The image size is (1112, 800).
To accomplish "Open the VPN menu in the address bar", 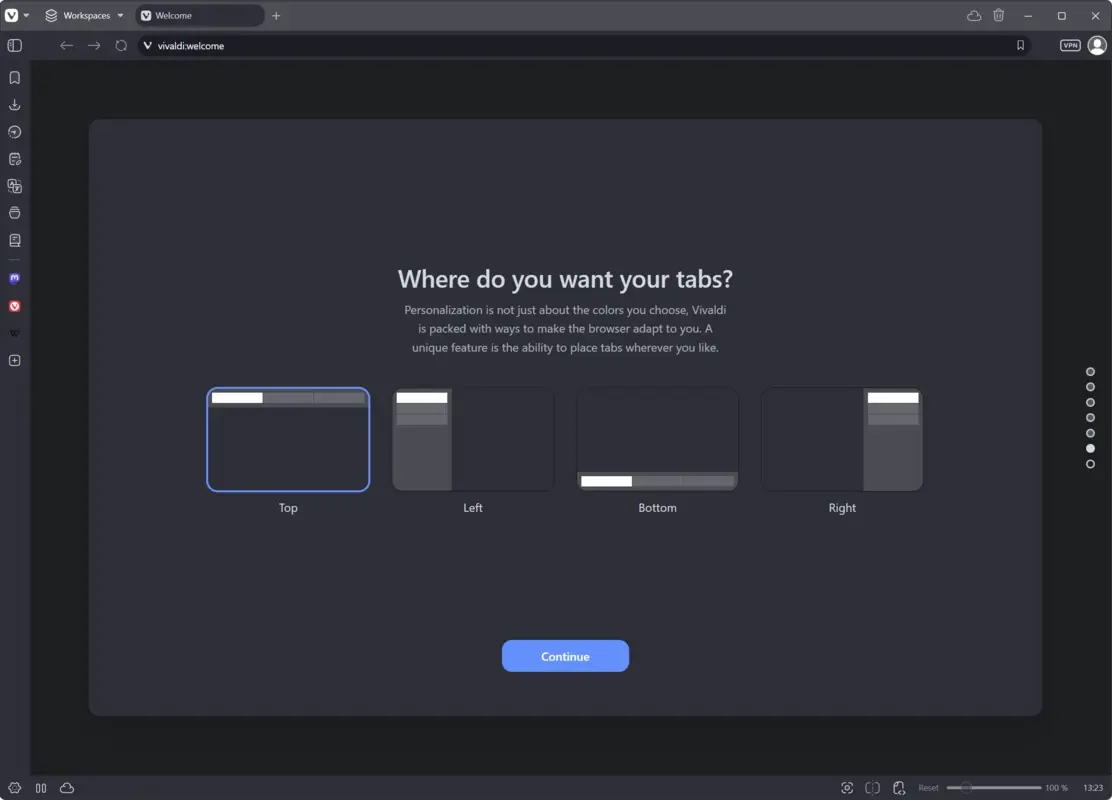I will pyautogui.click(x=1069, y=45).
